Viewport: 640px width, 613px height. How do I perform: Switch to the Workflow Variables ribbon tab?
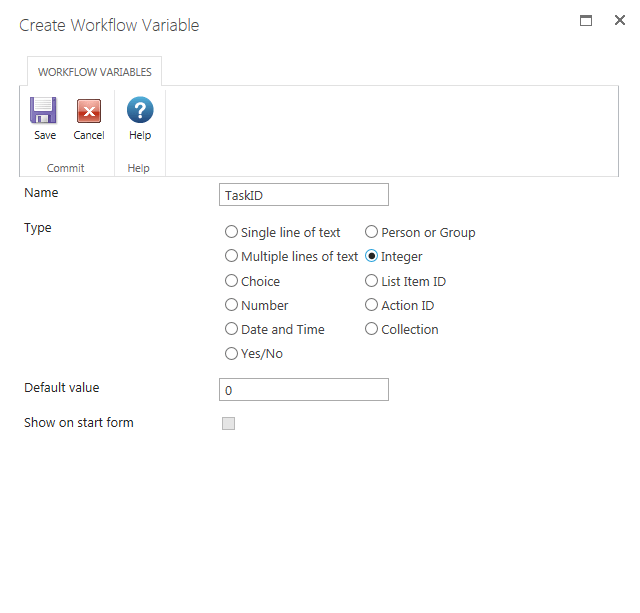pos(95,72)
